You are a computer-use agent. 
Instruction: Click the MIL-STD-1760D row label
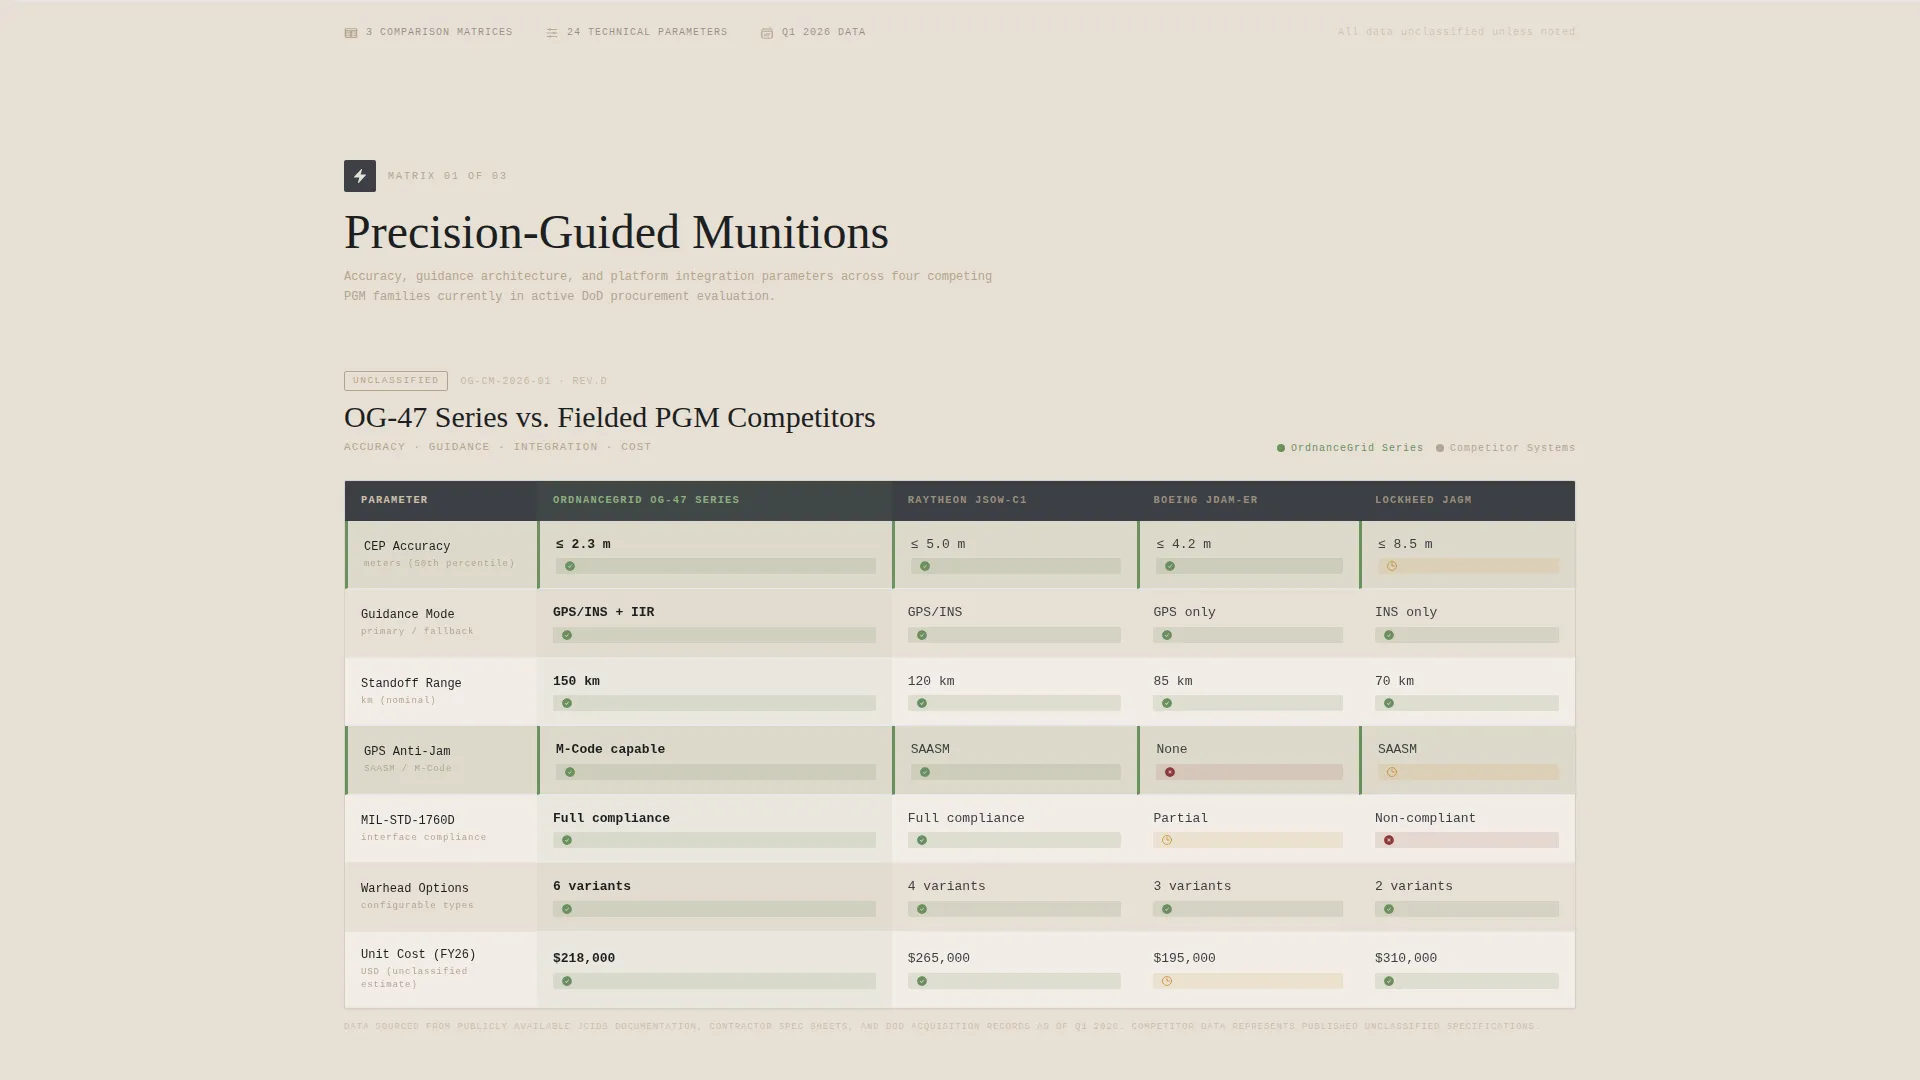tap(408, 821)
